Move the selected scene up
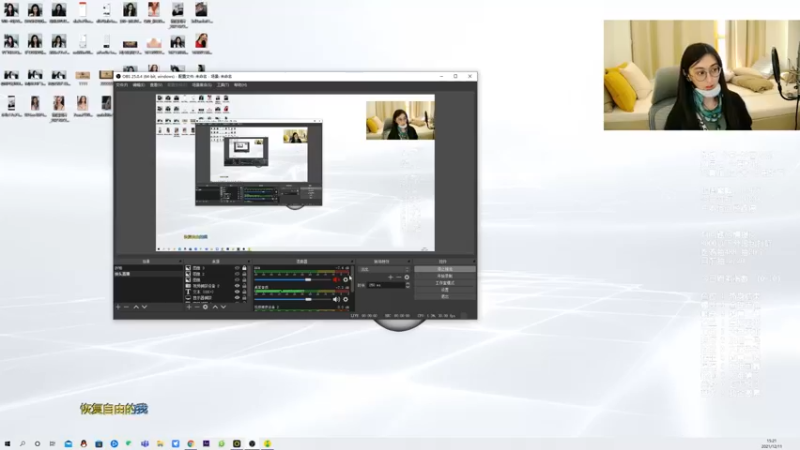The image size is (800, 450). (136, 307)
